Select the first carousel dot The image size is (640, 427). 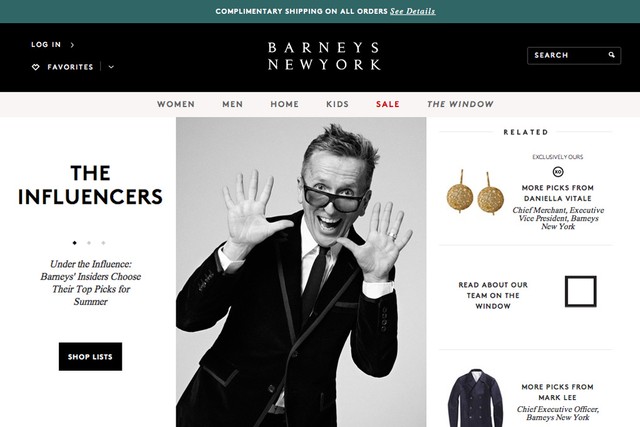coord(74,243)
